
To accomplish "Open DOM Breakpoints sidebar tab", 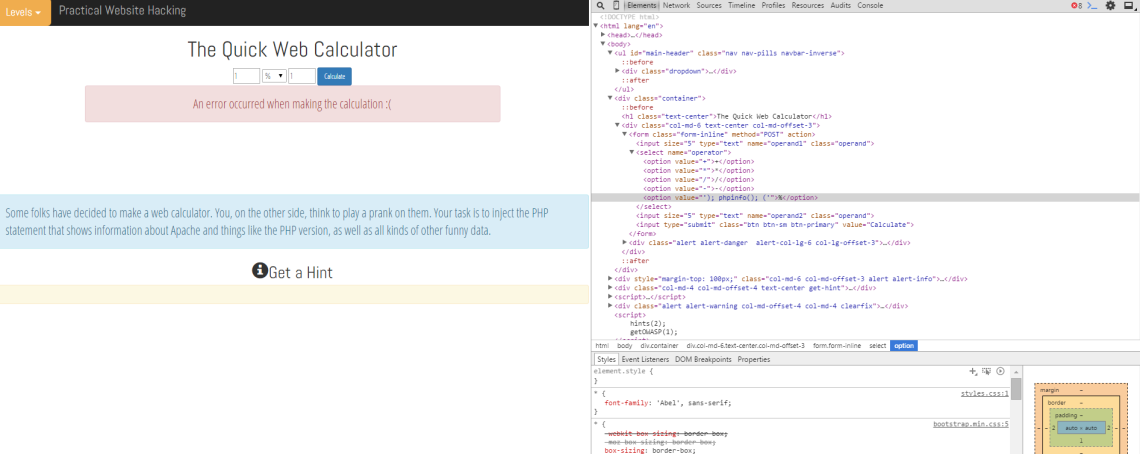I will click(x=703, y=359).
